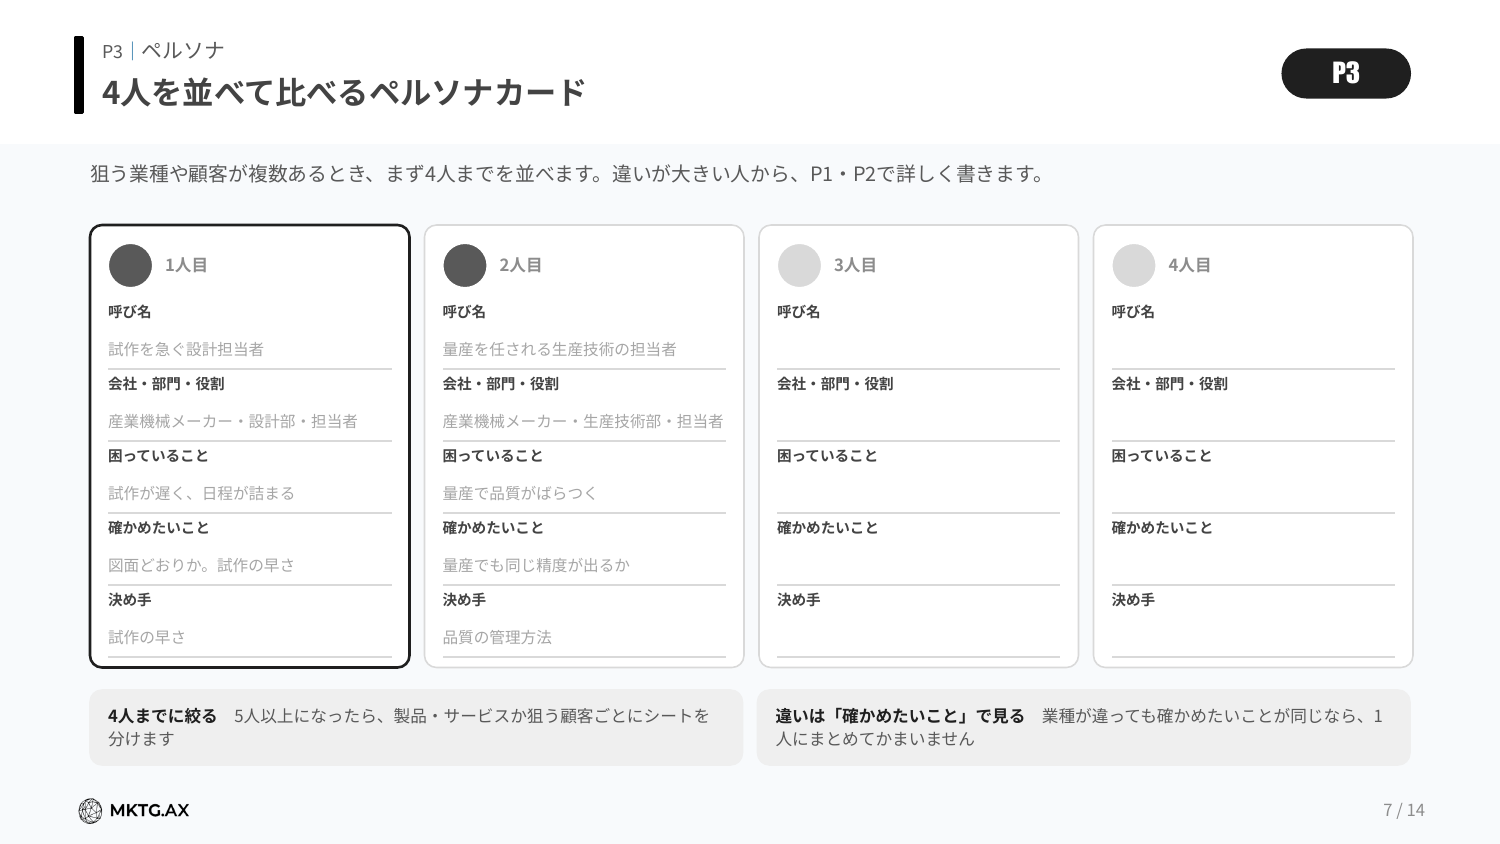Click 産業機械メーカー・設計部・担当者 field
Viewport: 1500px width, 844px height.
(250, 422)
